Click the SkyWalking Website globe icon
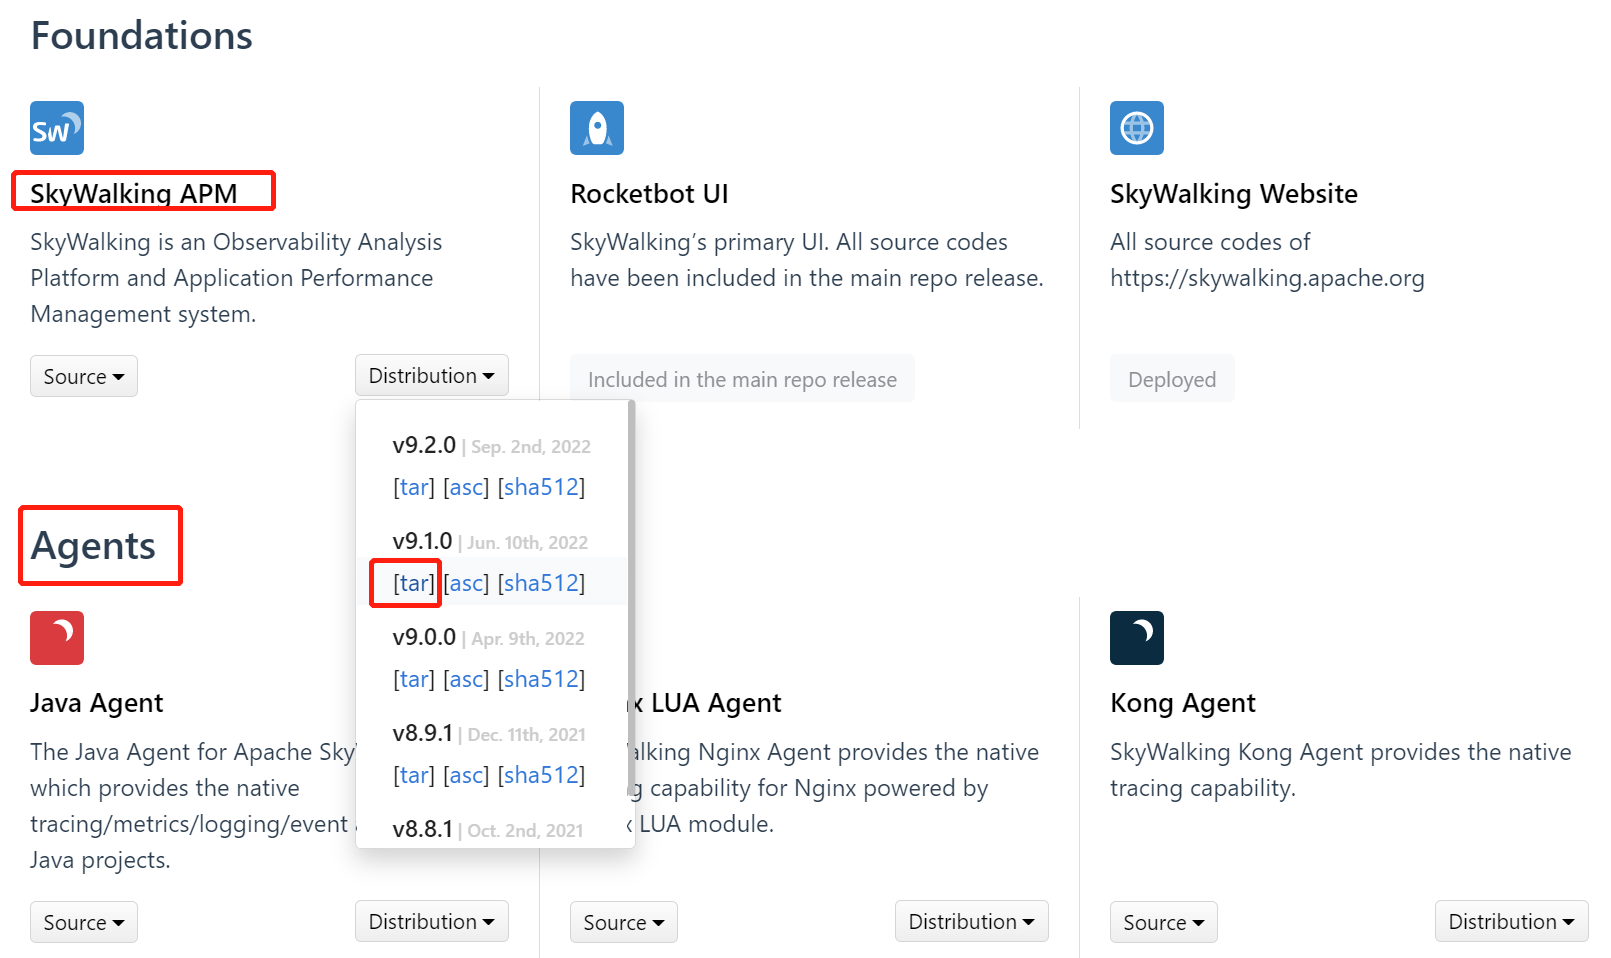Image resolution: width=1611 pixels, height=958 pixels. tap(1137, 128)
